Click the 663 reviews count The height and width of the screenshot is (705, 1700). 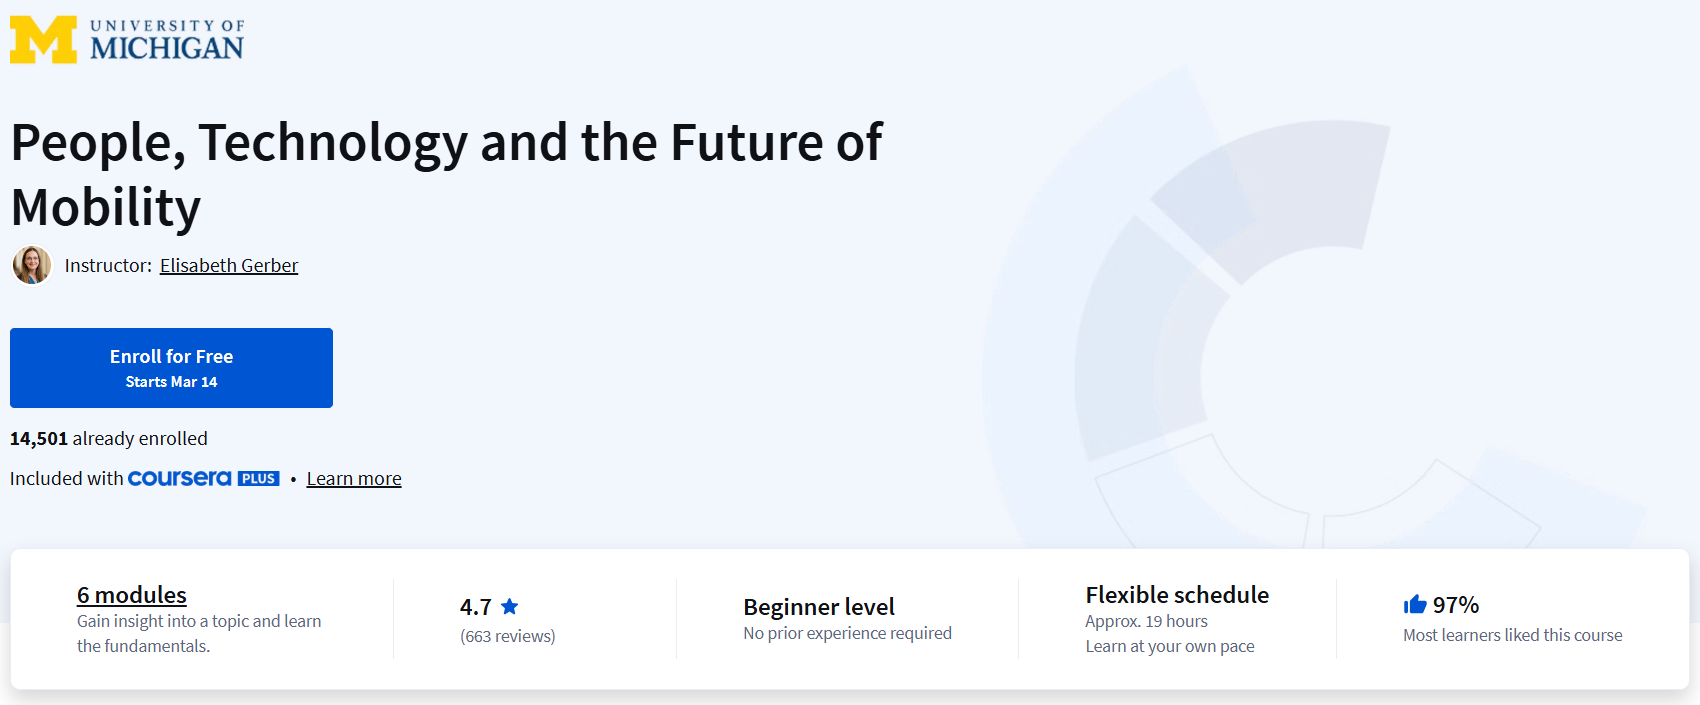pos(508,636)
